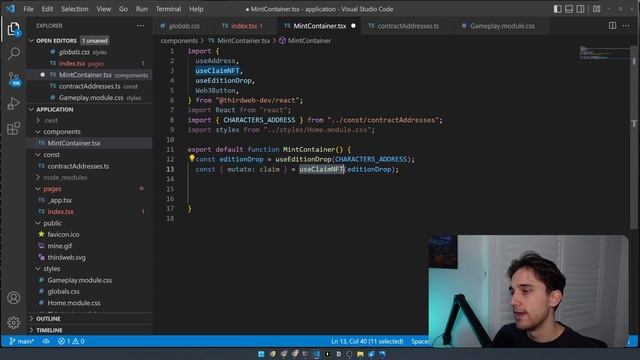
Task: Open mine.gif in public folder
Action: (60, 246)
